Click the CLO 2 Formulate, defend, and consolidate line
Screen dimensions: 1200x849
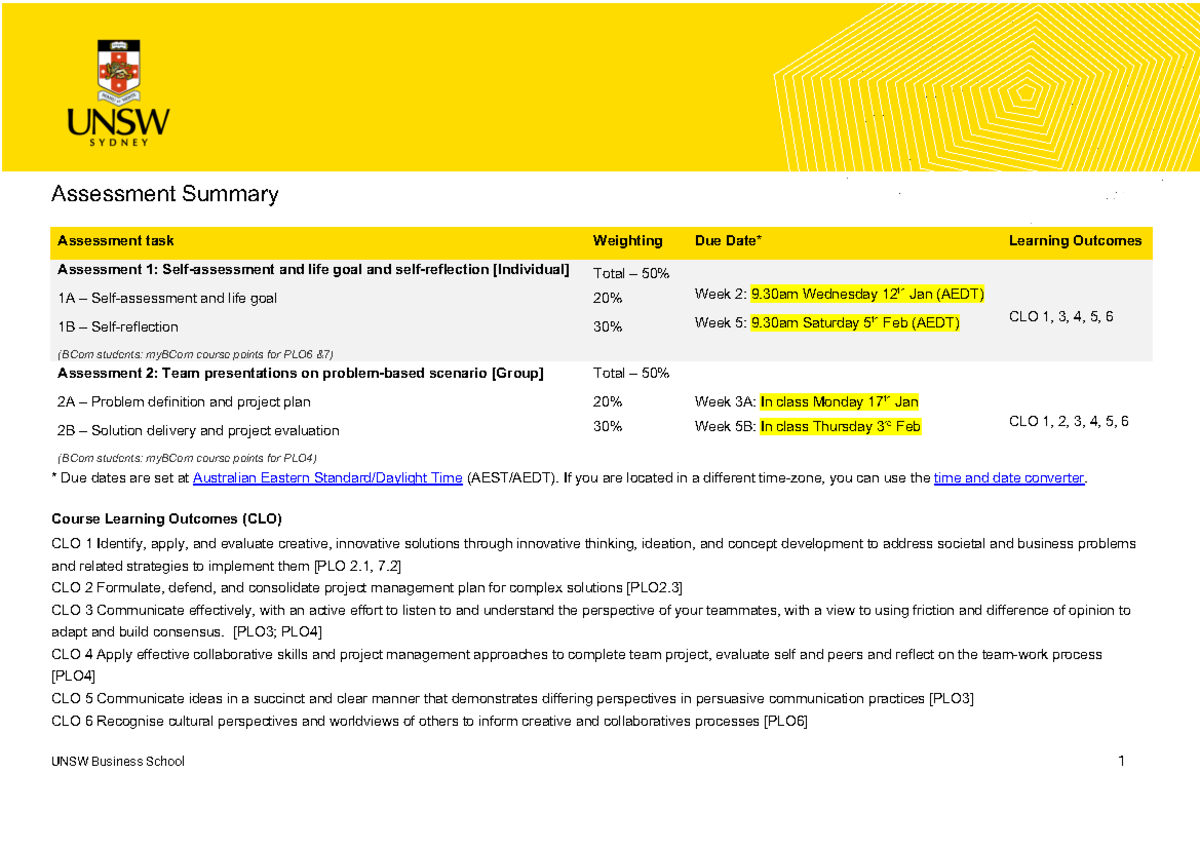(367, 587)
